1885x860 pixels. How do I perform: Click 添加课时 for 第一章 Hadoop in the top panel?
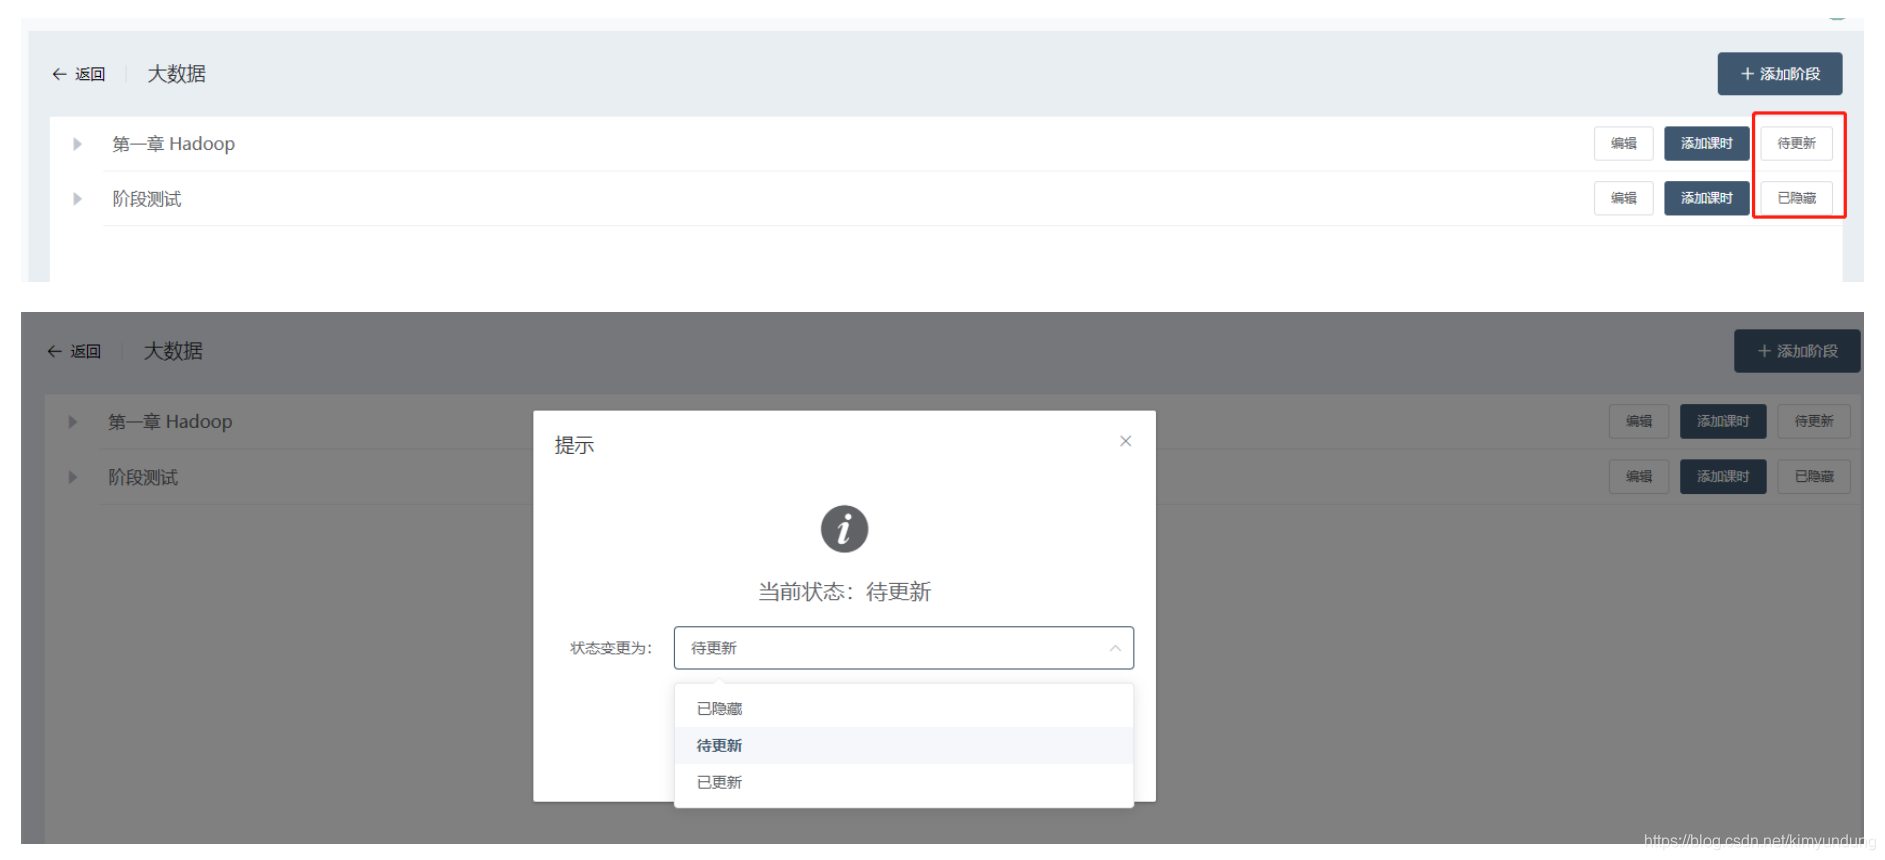[x=1706, y=143]
